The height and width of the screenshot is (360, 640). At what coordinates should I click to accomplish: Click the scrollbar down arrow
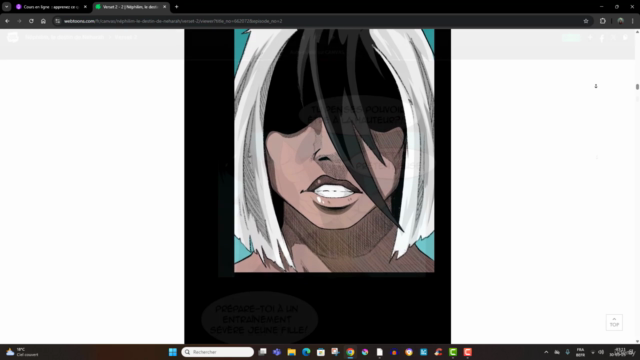pos(637,341)
